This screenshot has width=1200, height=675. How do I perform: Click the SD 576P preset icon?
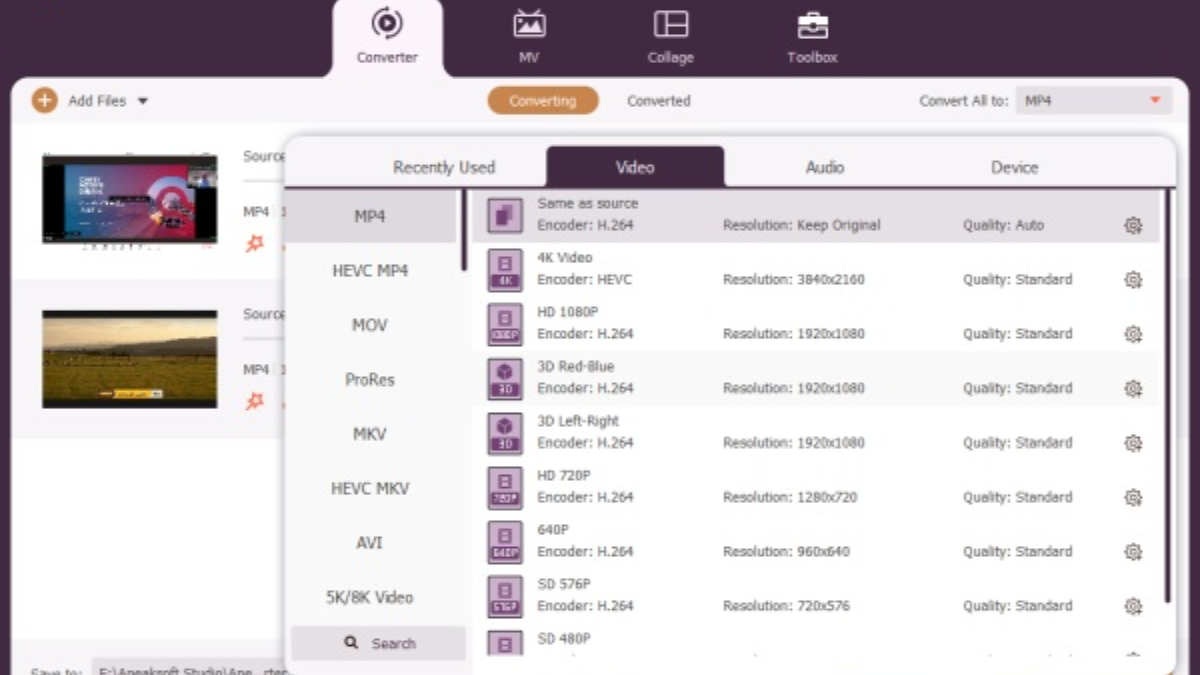(x=505, y=595)
